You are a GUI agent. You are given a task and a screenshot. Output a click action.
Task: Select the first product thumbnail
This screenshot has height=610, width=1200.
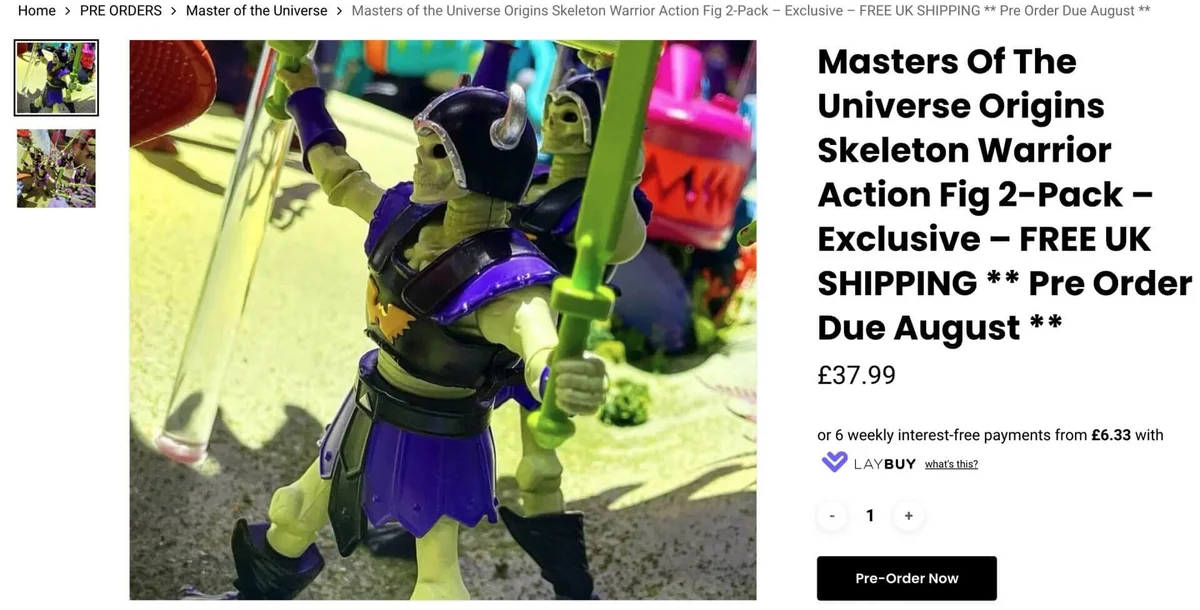(x=56, y=77)
